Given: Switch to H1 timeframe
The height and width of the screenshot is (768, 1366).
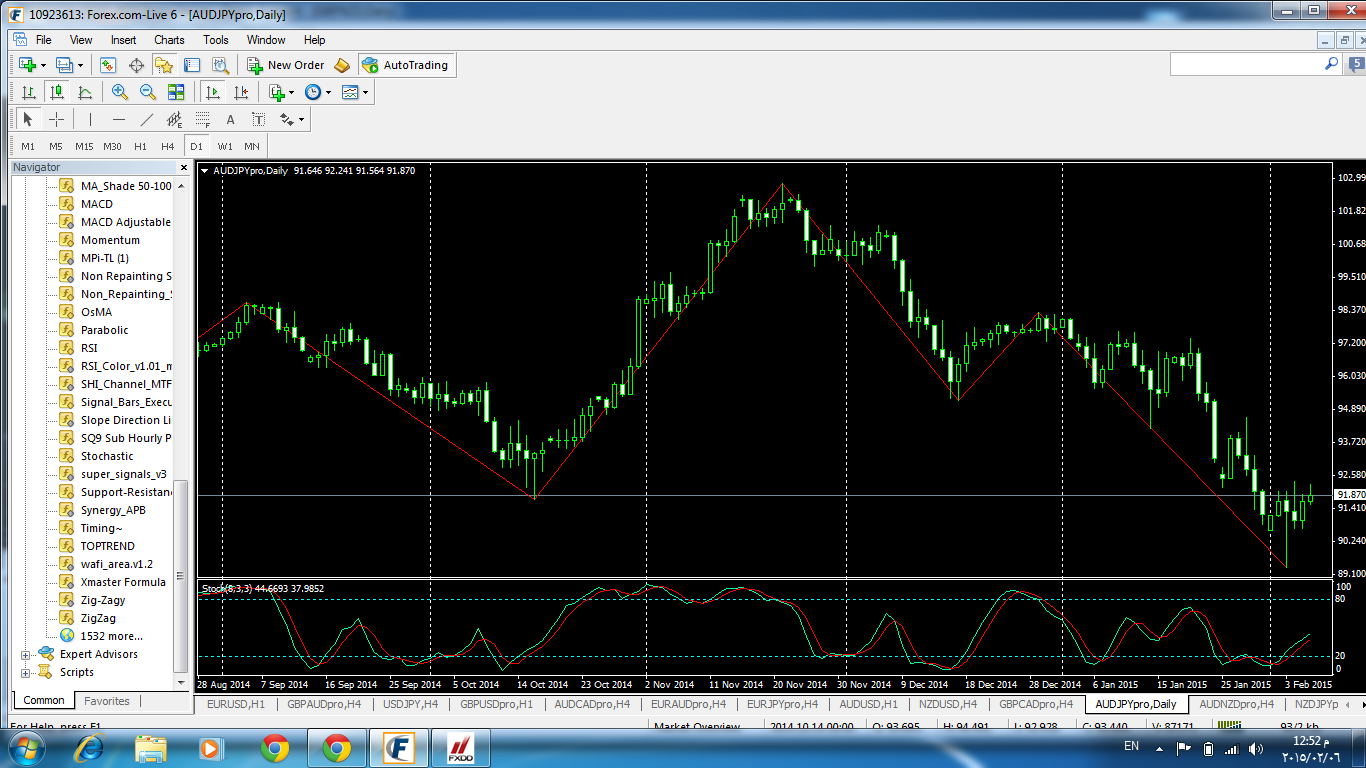Looking at the screenshot, I should [x=140, y=146].
